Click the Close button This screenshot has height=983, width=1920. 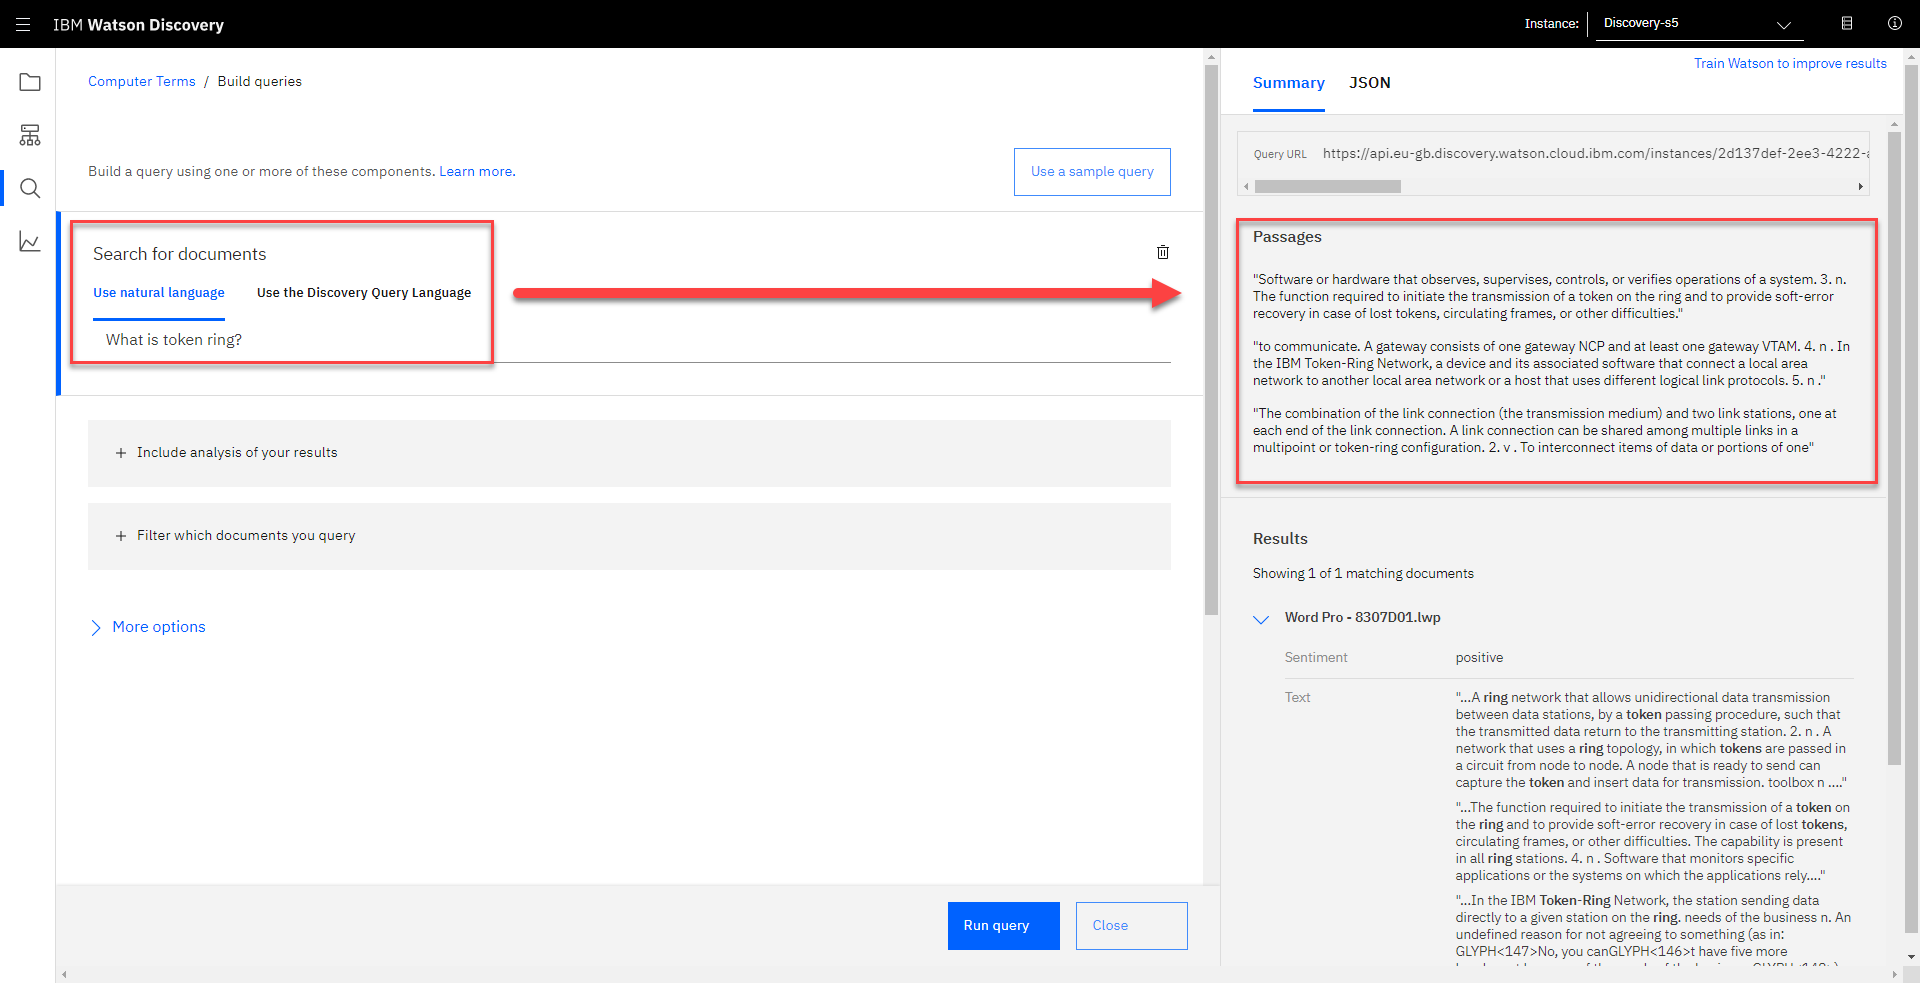pyautogui.click(x=1131, y=926)
